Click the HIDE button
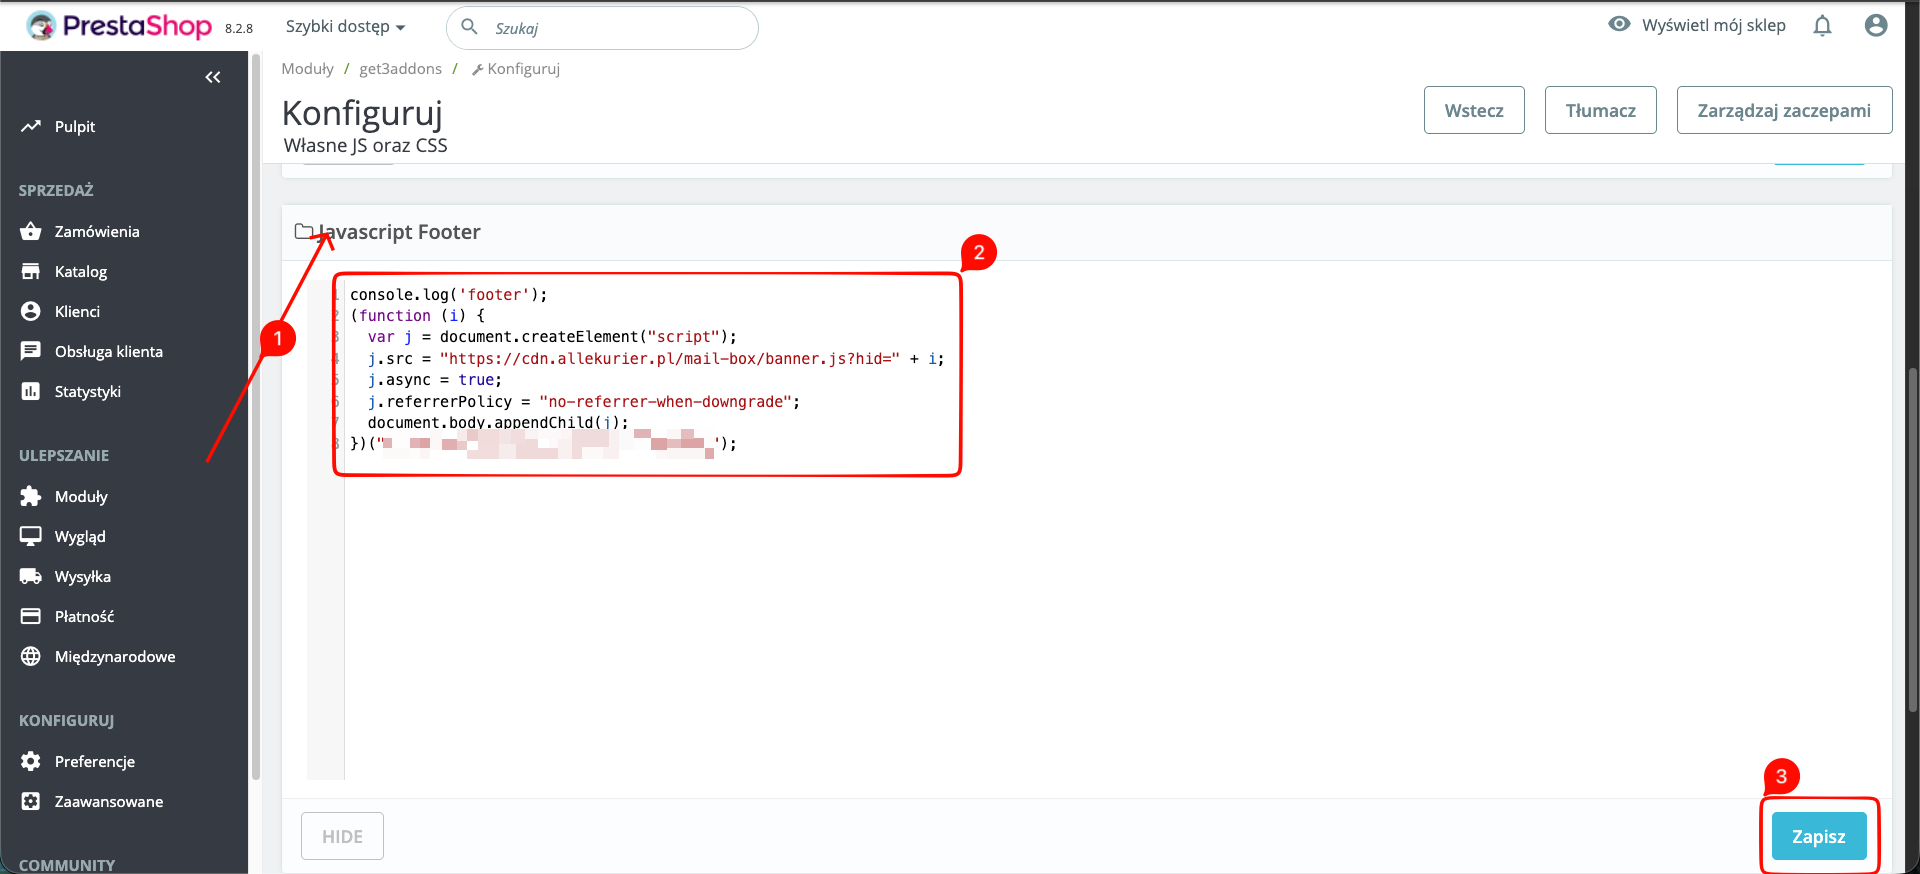Viewport: 1920px width, 874px height. [x=342, y=836]
